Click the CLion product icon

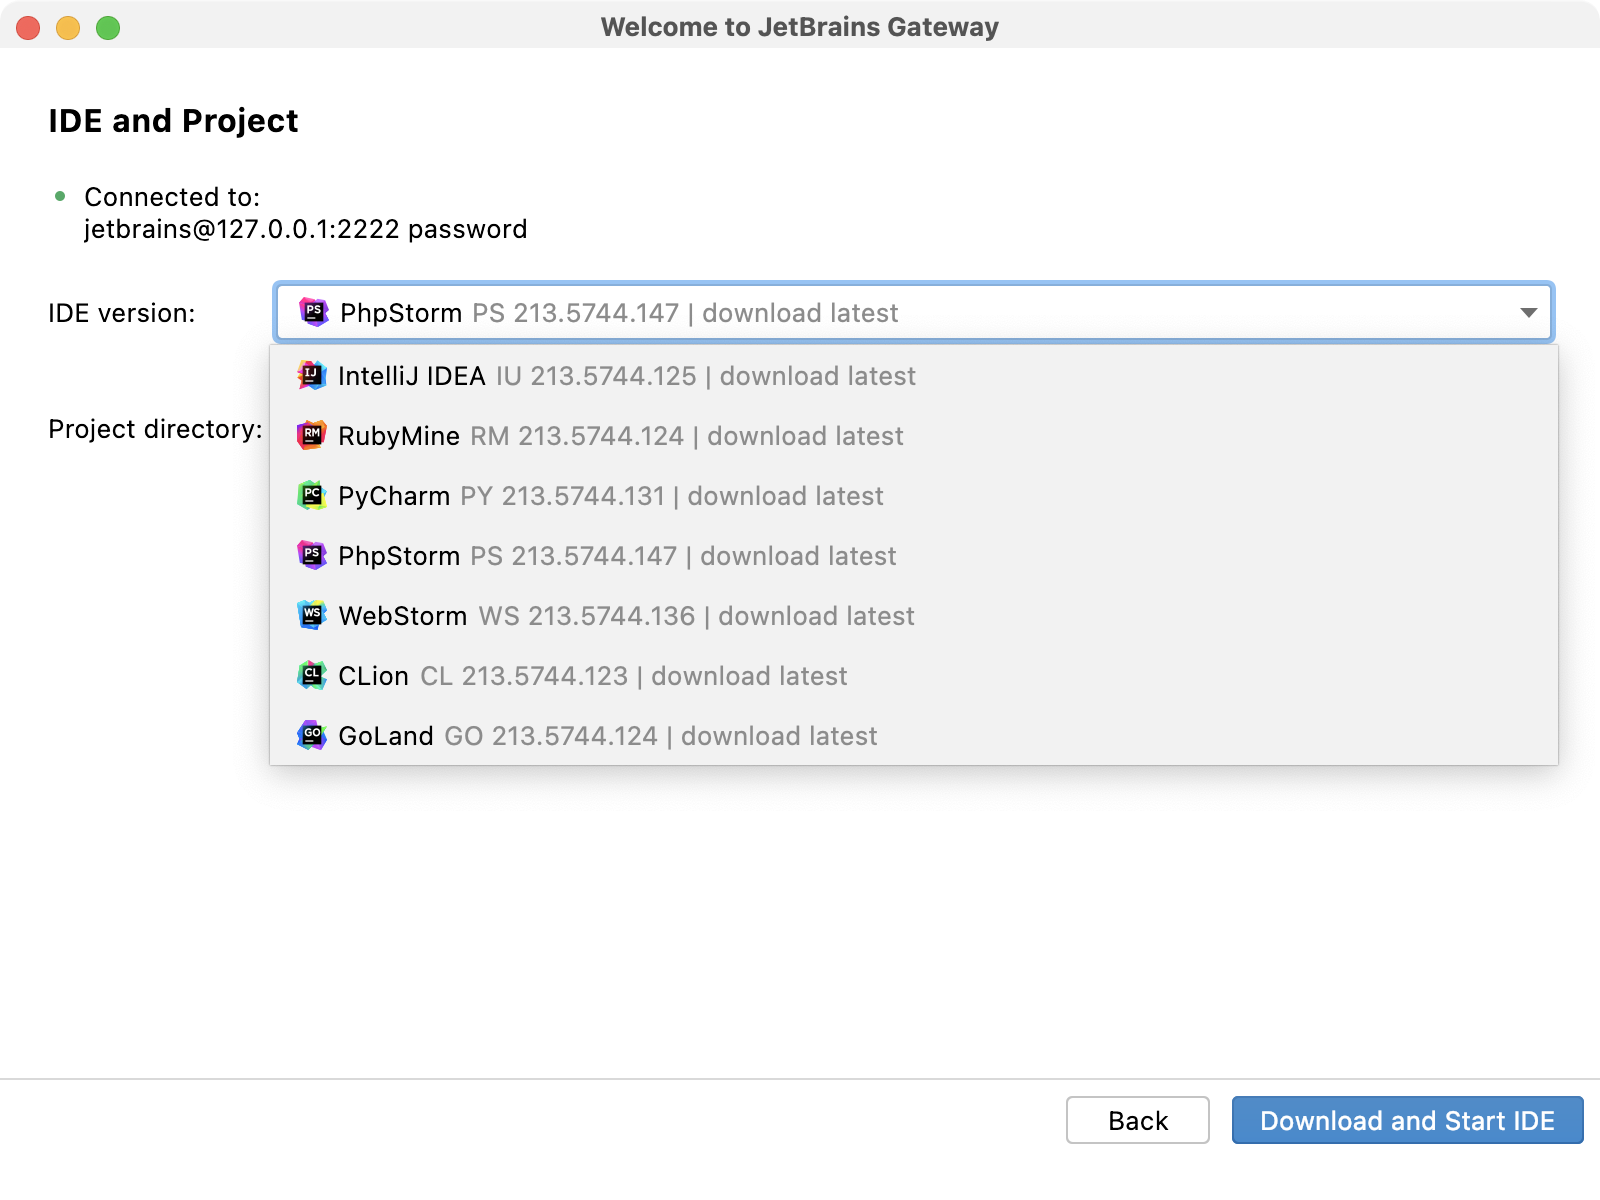(x=313, y=676)
